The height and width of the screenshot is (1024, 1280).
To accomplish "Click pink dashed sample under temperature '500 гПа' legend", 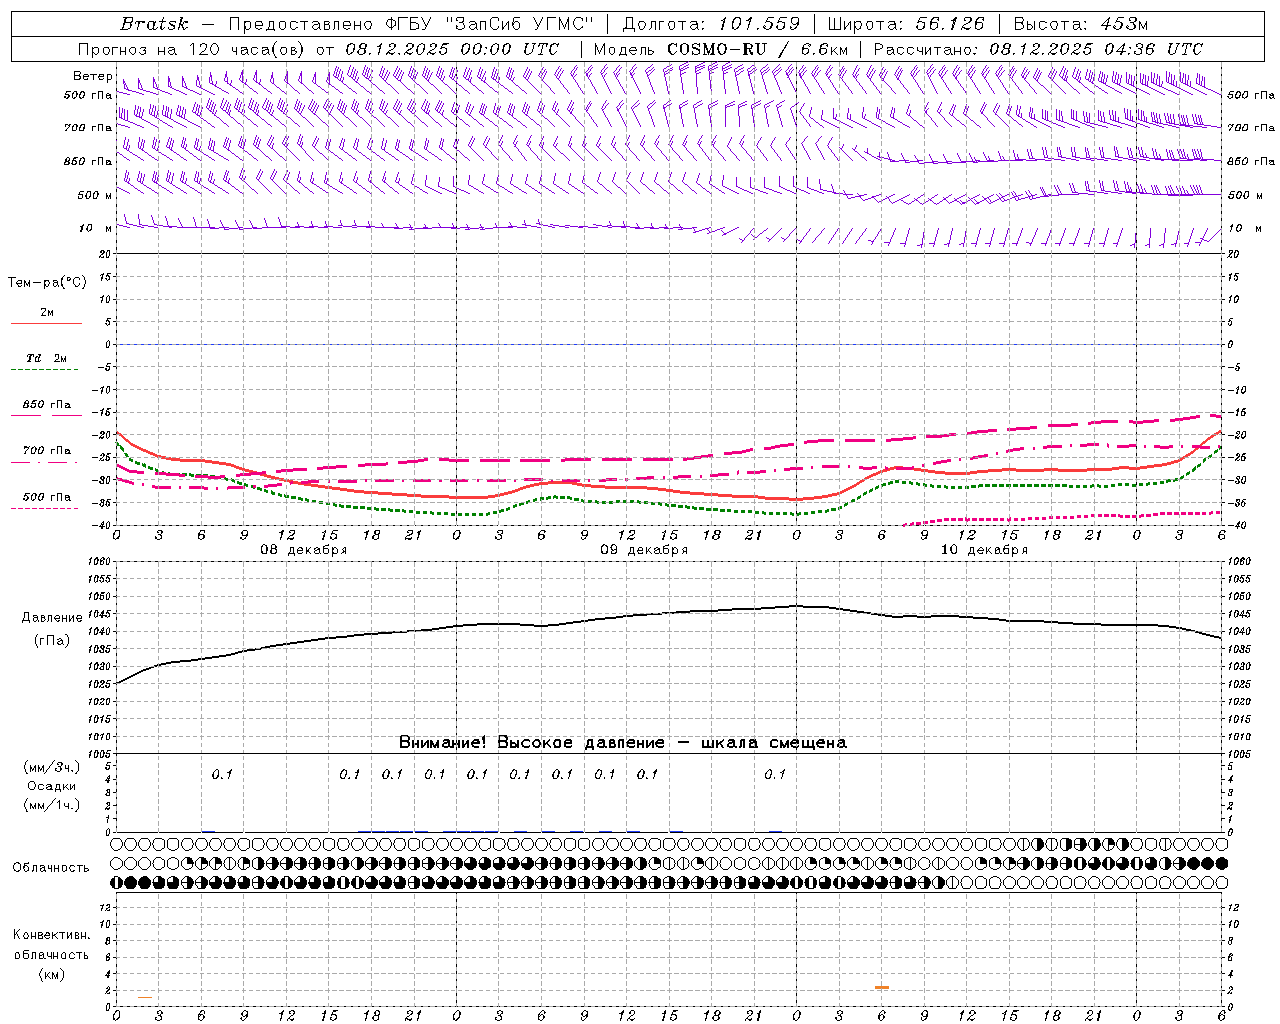I will (44, 508).
